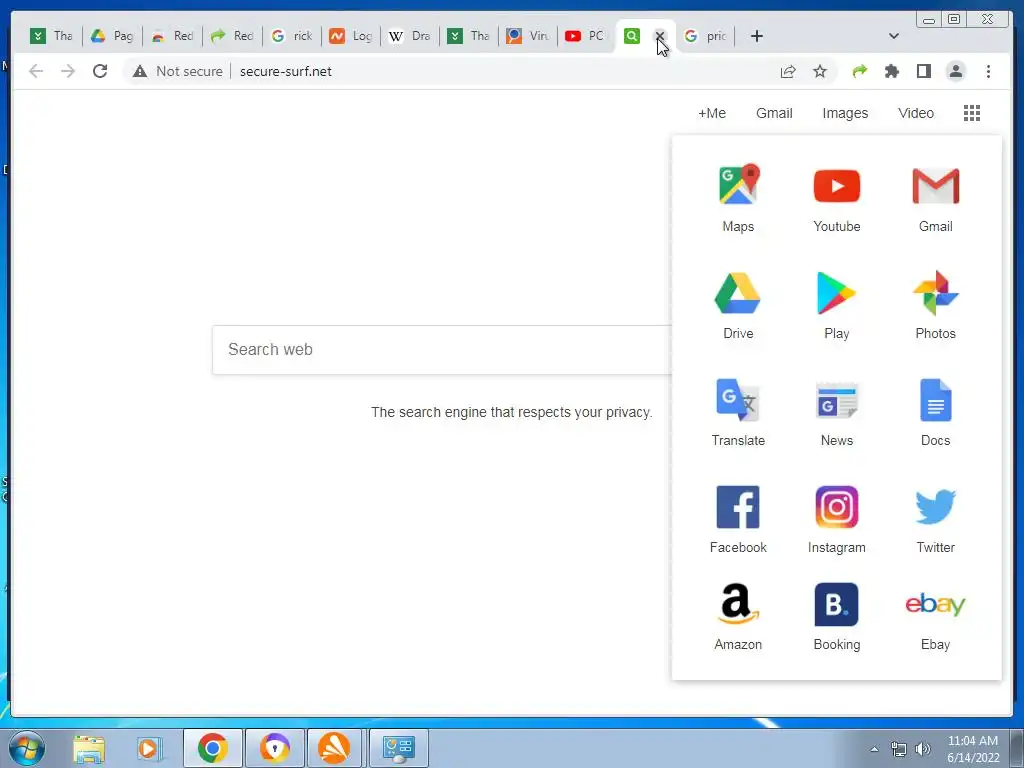The height and width of the screenshot is (768, 1024).
Task: Reload the current page
Action: [100, 71]
